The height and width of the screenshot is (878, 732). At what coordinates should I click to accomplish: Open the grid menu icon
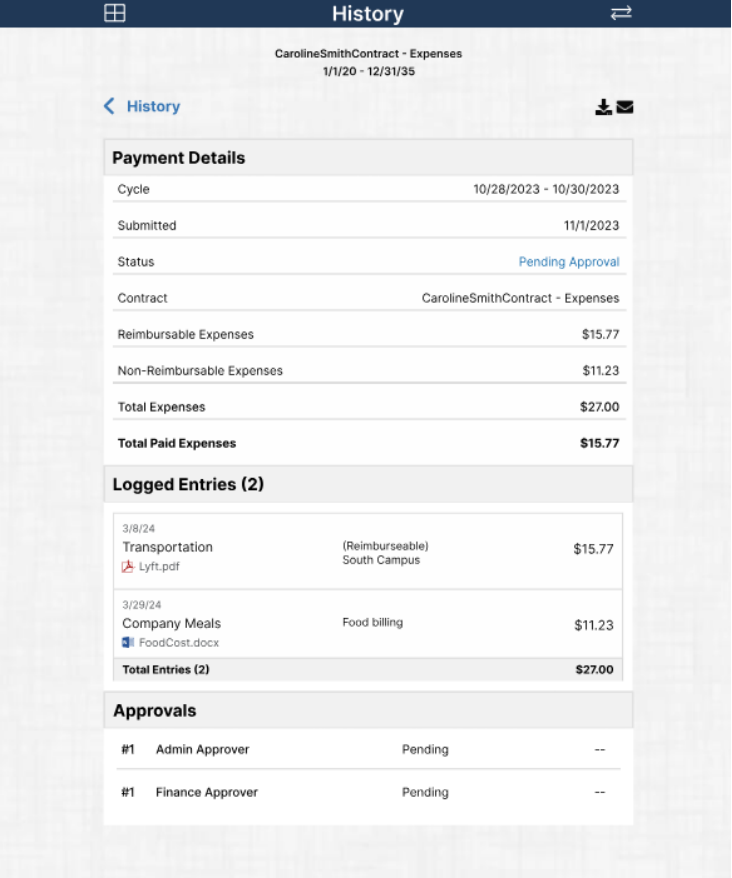point(115,13)
